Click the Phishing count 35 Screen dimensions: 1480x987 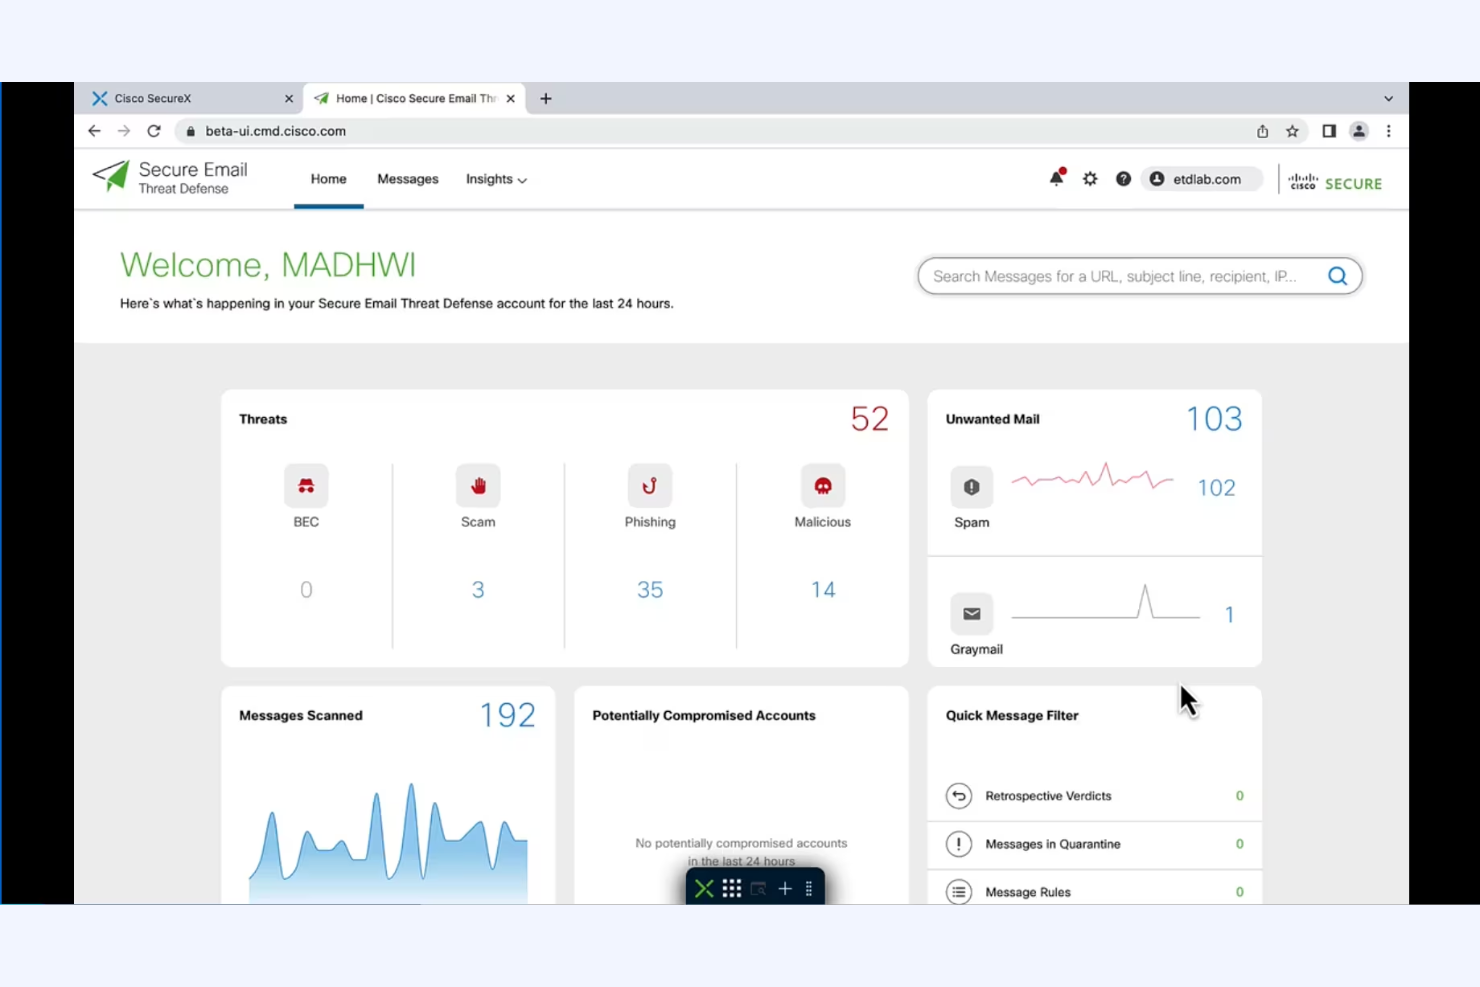click(x=650, y=590)
